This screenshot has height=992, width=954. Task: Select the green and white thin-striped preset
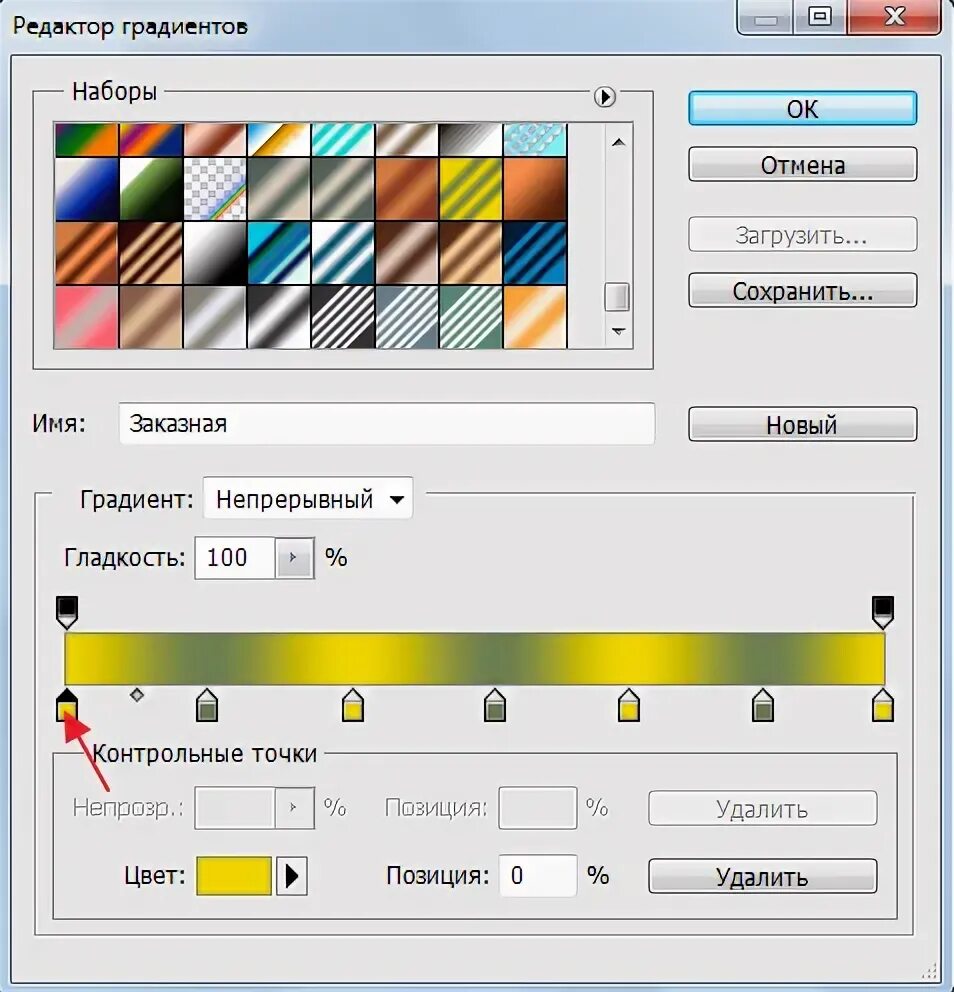click(x=471, y=317)
